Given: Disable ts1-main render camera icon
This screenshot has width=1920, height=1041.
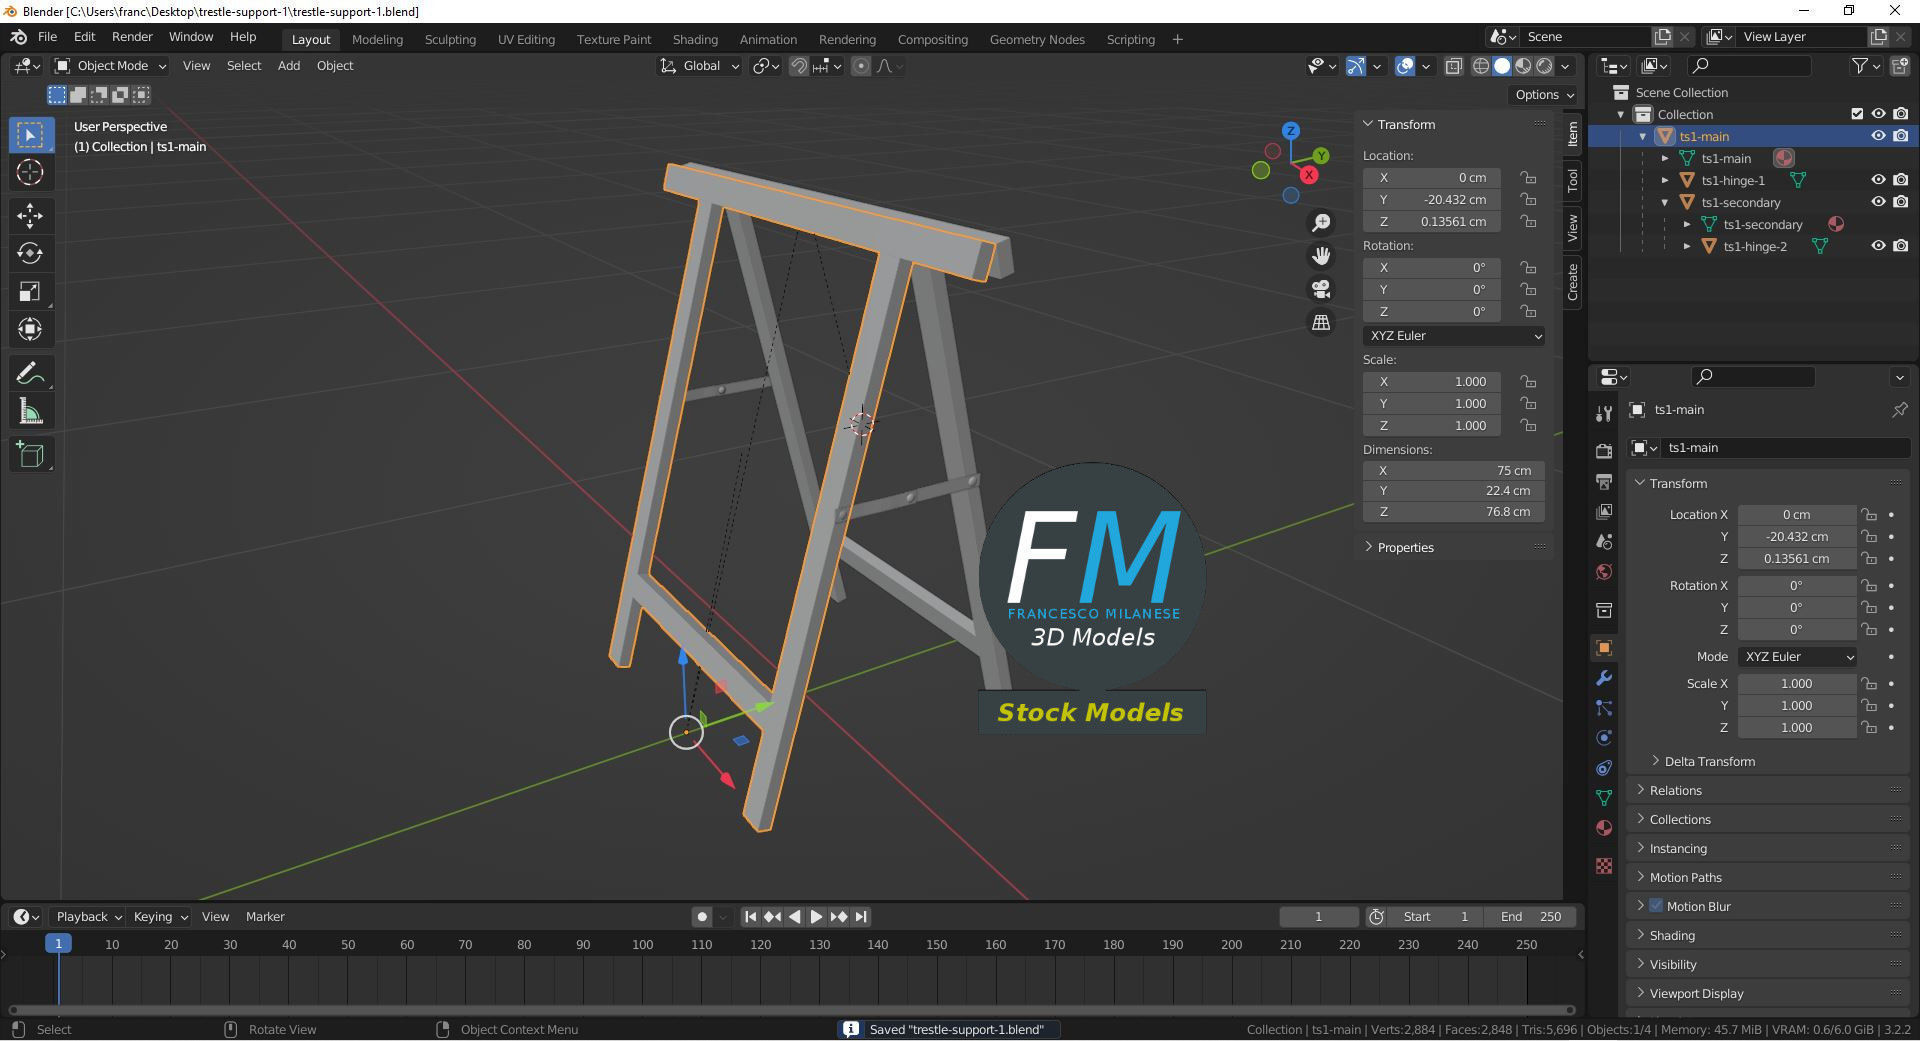Looking at the screenshot, I should (x=1900, y=136).
